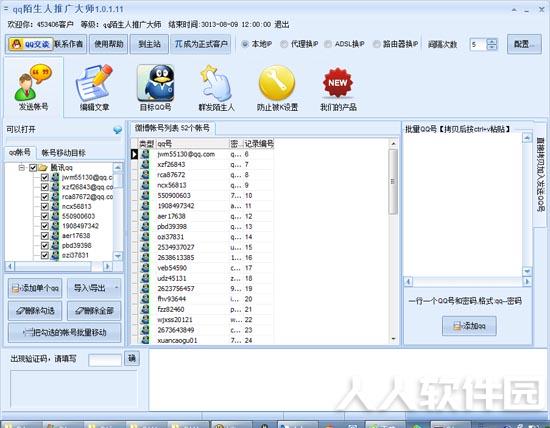The image size is (550, 428).
Task: Click the 删除勾选 button
Action: 35,310
